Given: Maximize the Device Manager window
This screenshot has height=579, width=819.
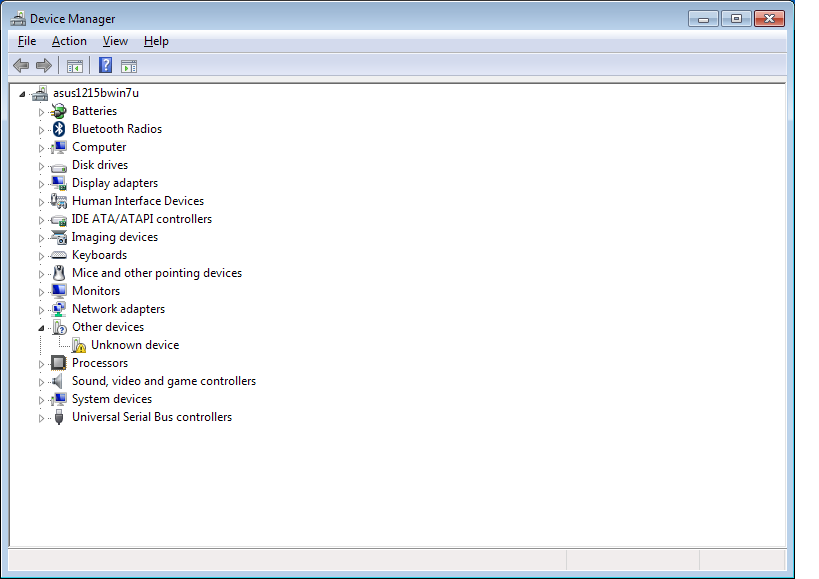Looking at the screenshot, I should tap(736, 19).
